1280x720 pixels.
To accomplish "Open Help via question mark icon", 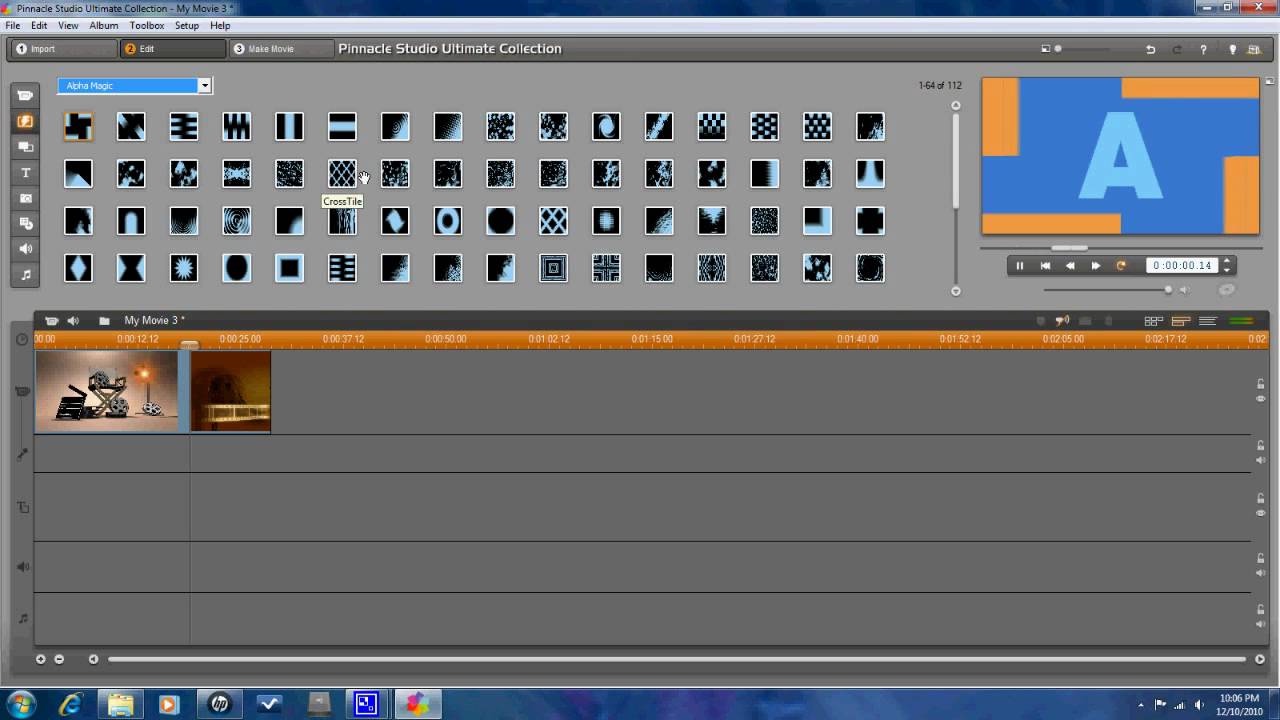I will coord(1203,49).
